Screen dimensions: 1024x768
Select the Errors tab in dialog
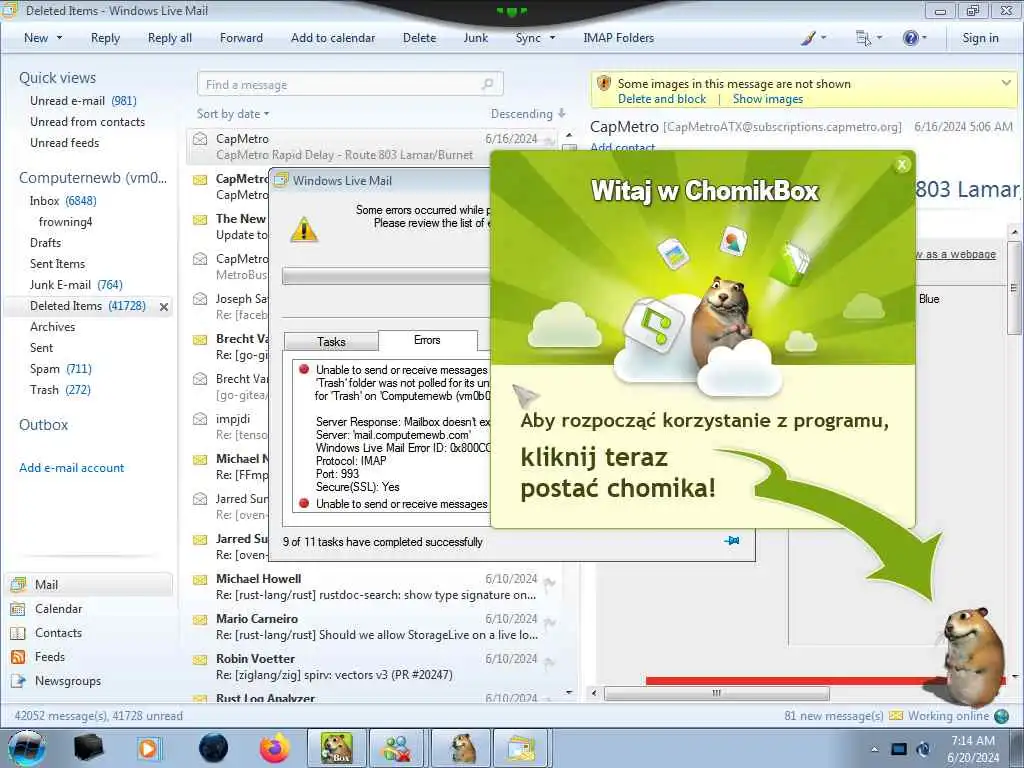click(x=427, y=340)
